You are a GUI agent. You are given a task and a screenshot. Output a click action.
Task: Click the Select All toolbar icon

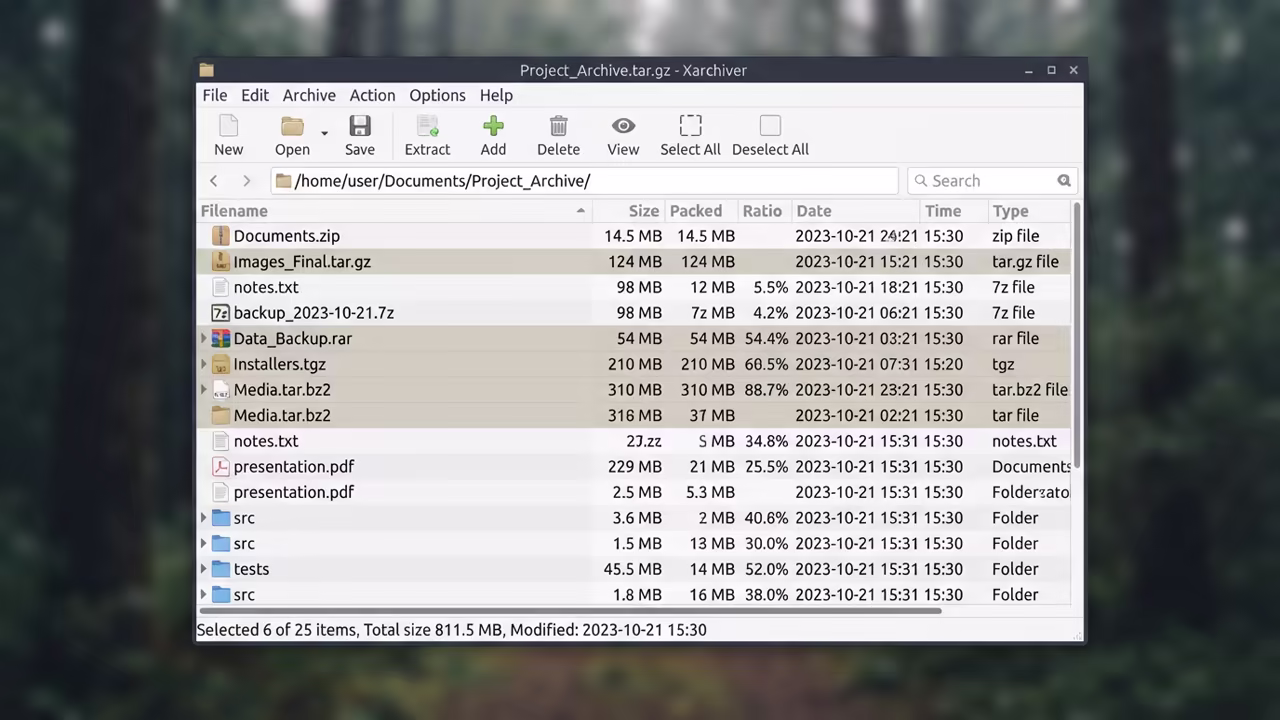[x=690, y=126]
